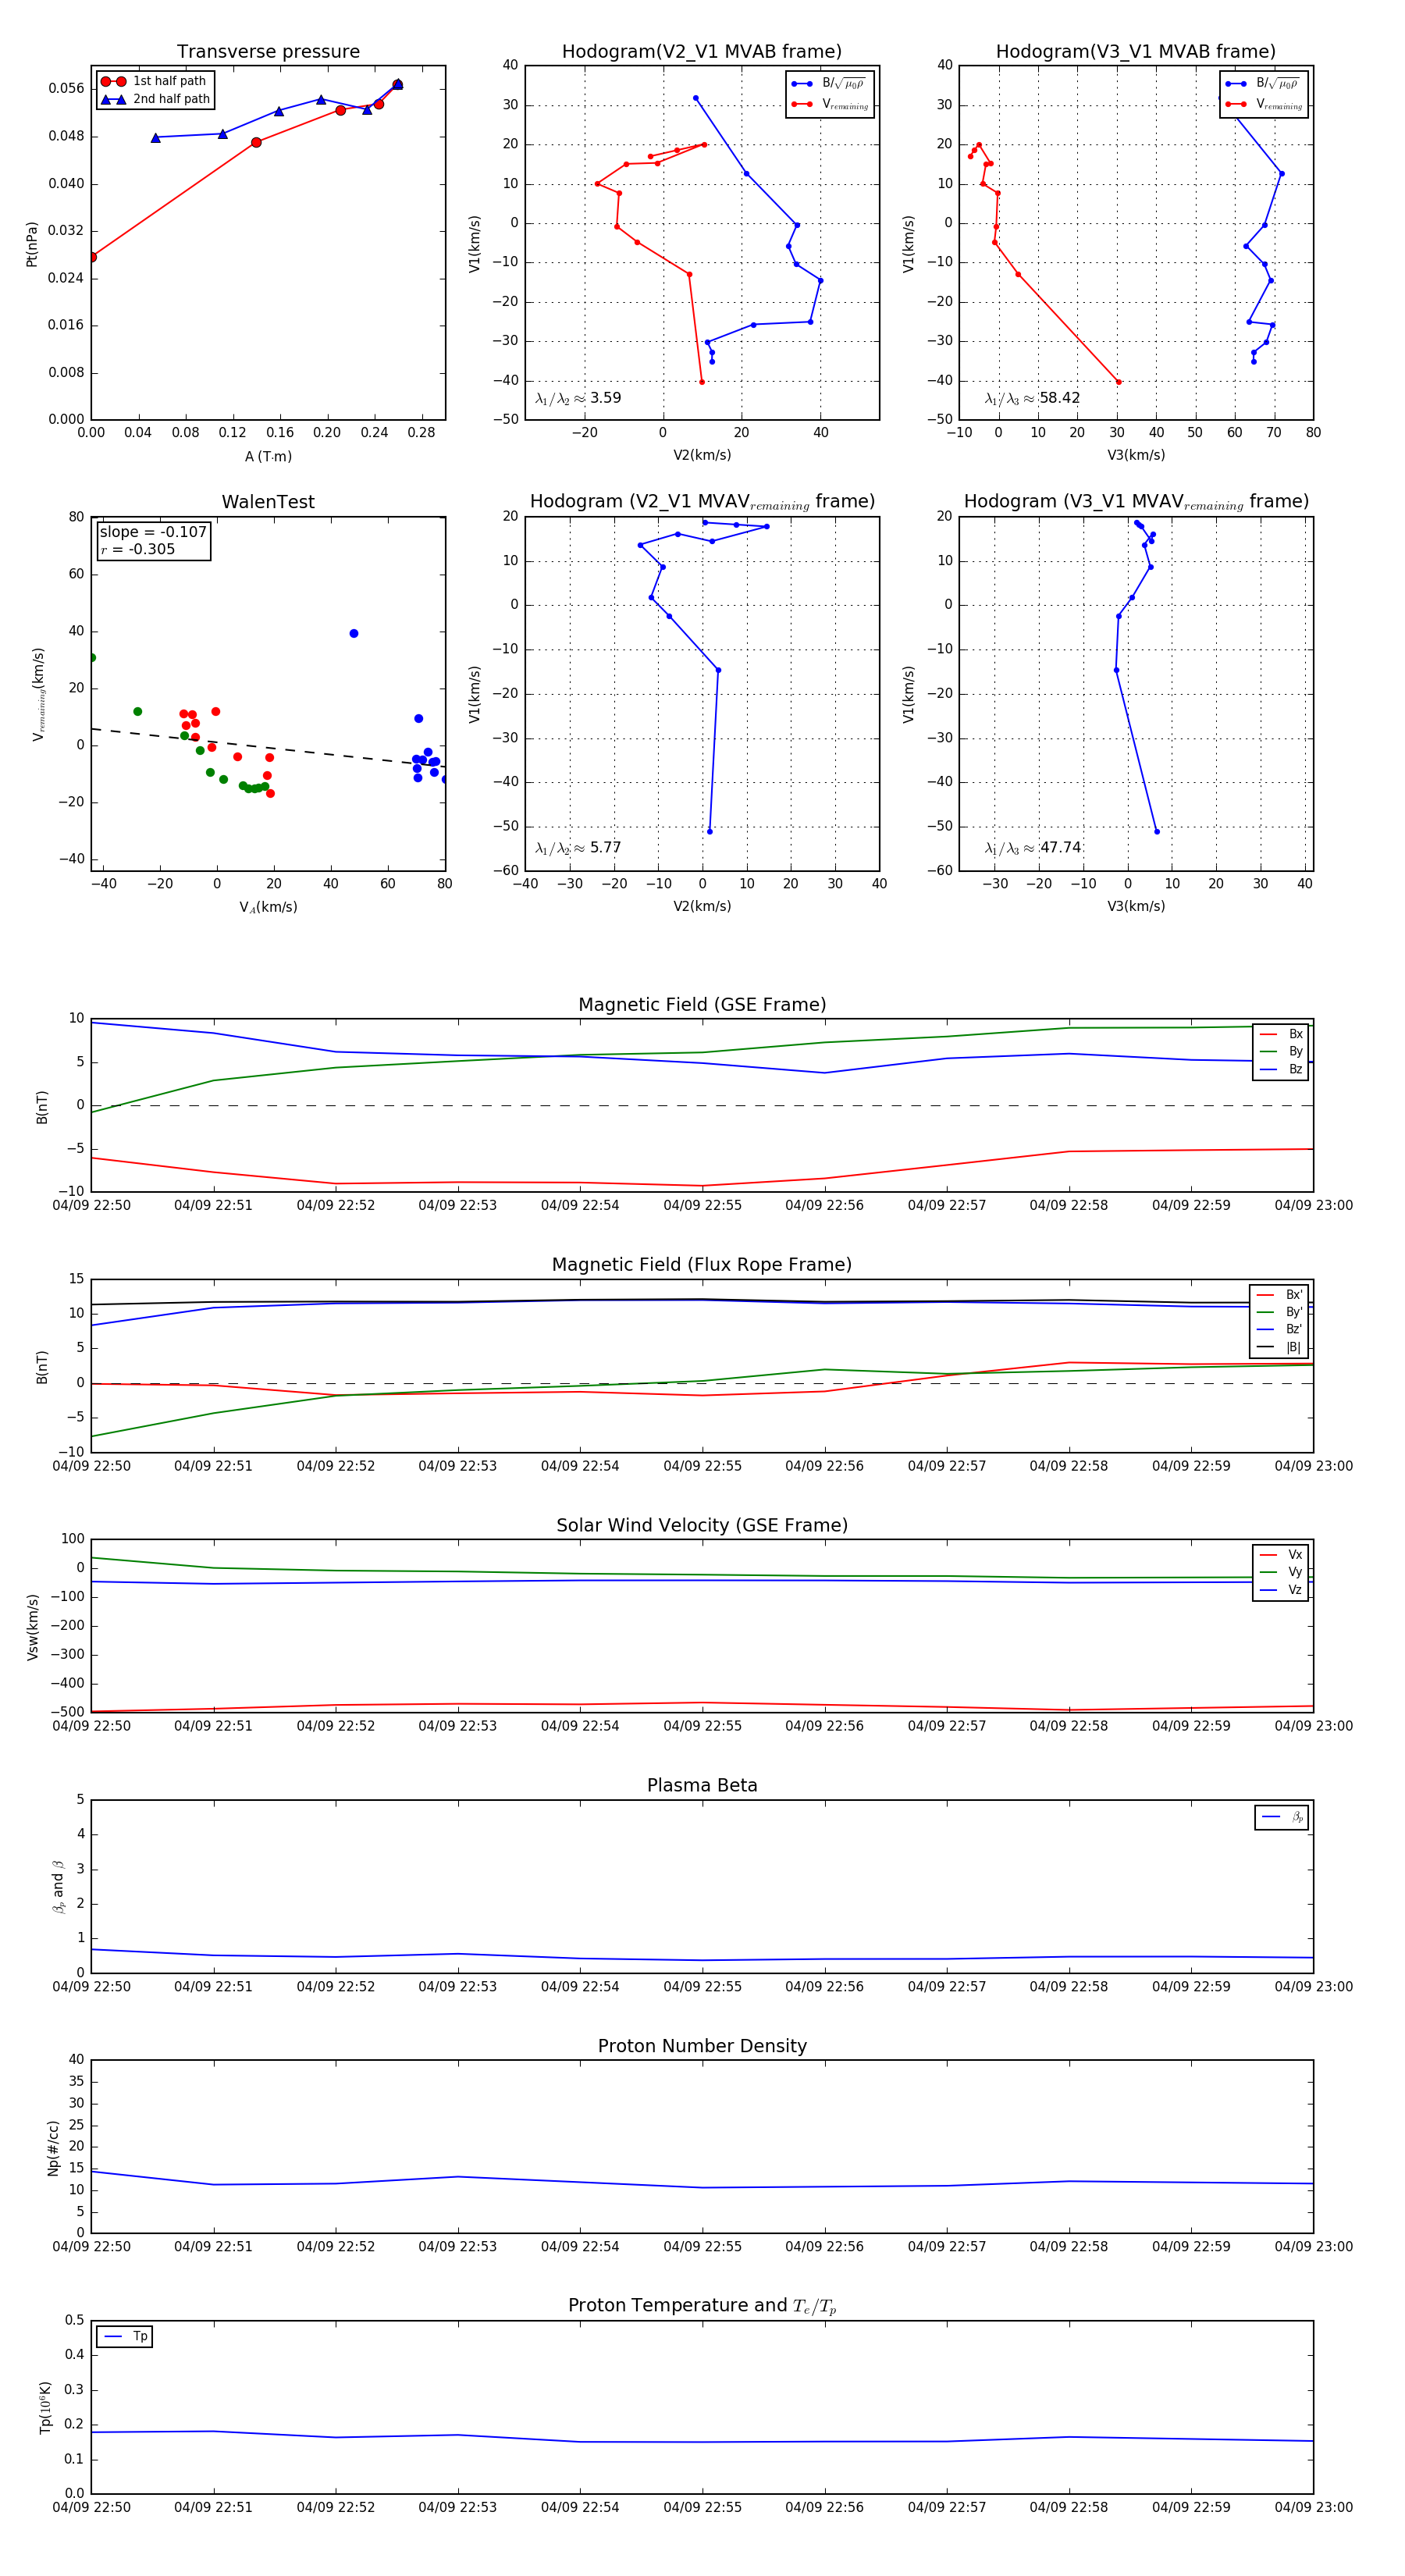The height and width of the screenshot is (2576, 1405).
Task: Click the 'Bz' legend entry in GSE magnetic plot
Action: click(1281, 1070)
